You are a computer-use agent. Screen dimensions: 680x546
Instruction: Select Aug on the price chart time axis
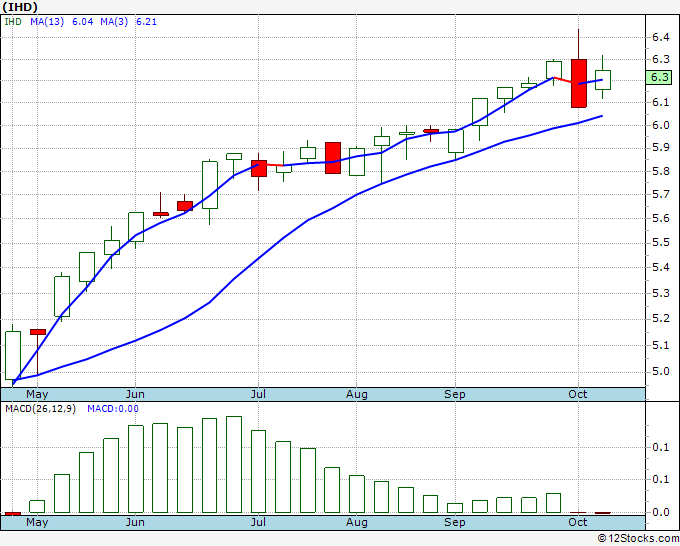(356, 394)
